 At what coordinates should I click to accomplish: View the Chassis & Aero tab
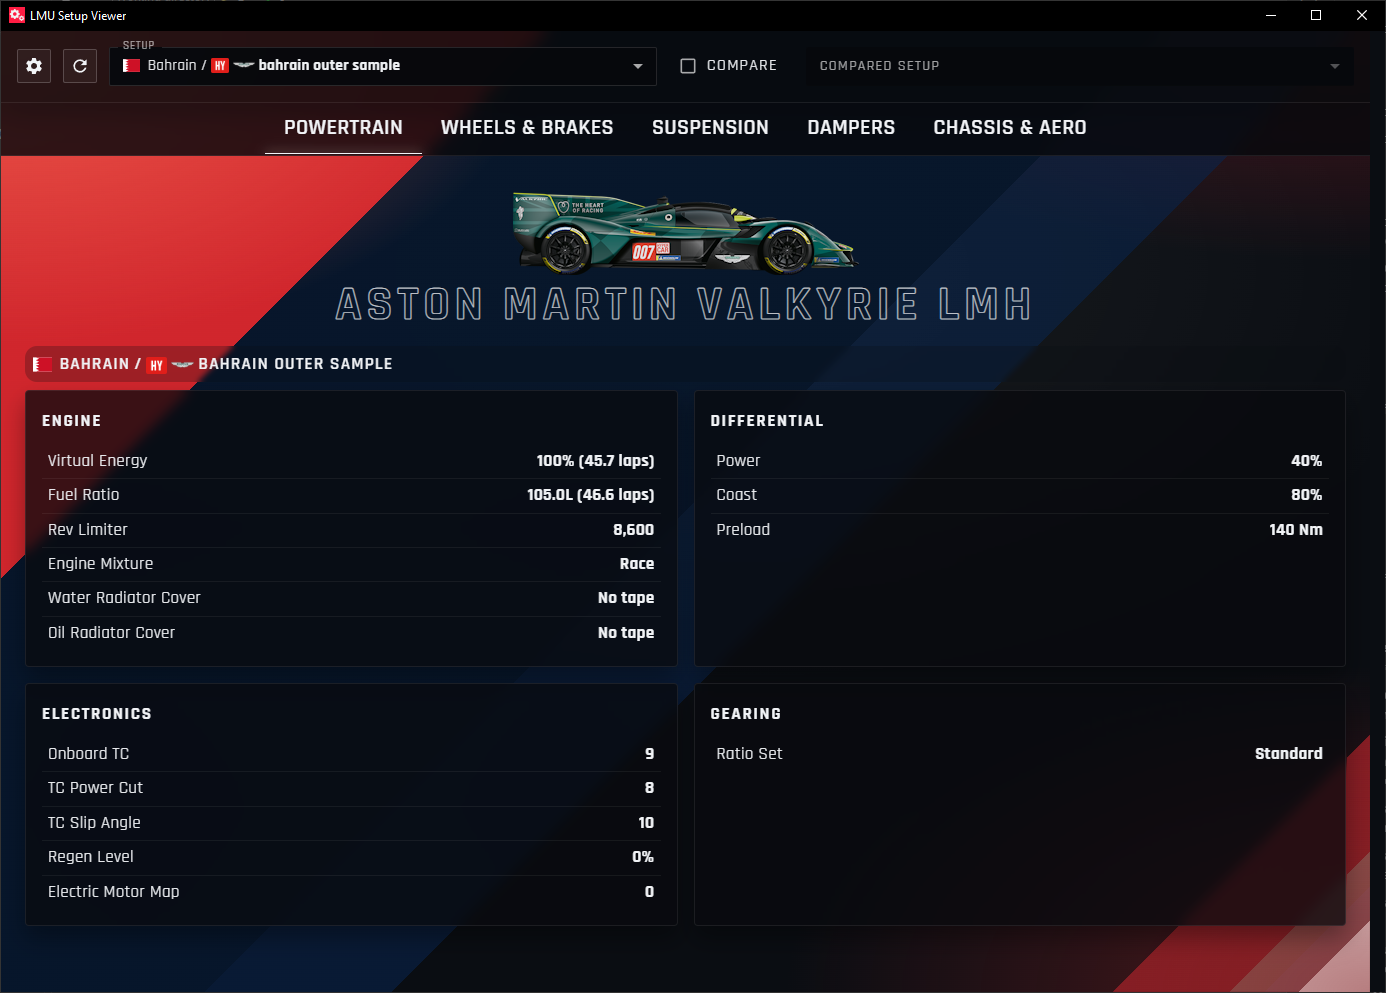pos(1010,127)
